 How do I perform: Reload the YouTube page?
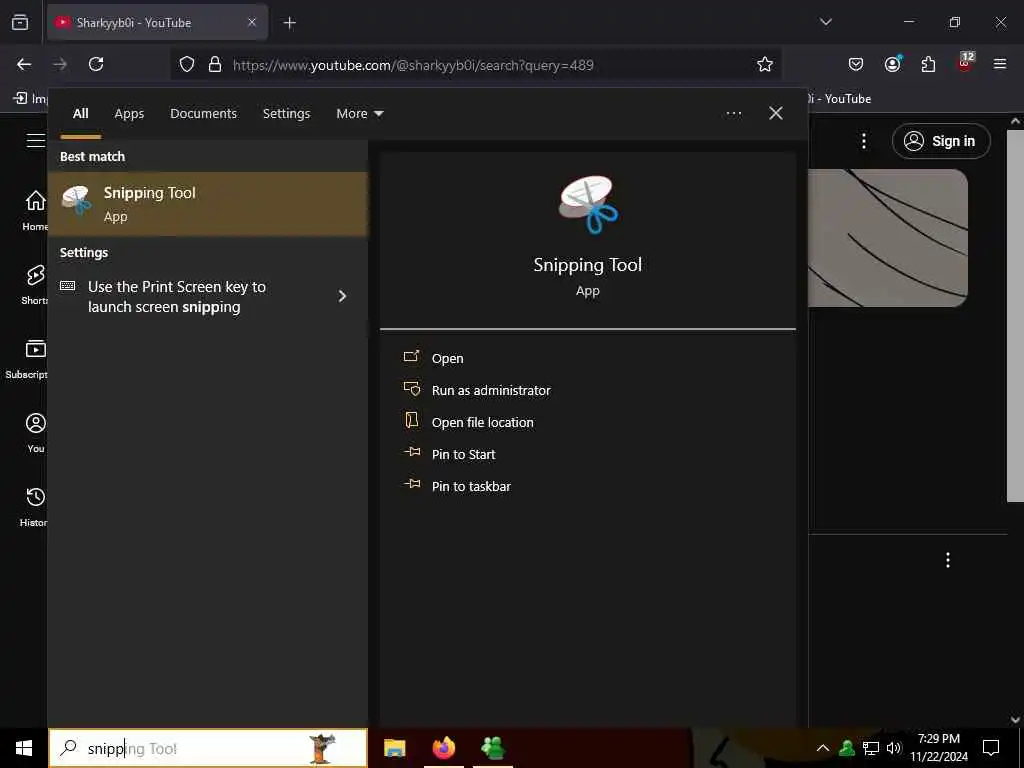click(96, 65)
